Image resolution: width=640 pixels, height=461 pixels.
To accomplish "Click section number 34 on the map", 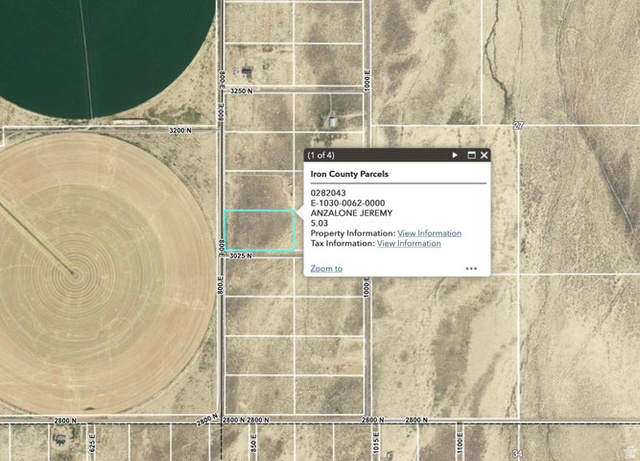I will [x=517, y=454].
